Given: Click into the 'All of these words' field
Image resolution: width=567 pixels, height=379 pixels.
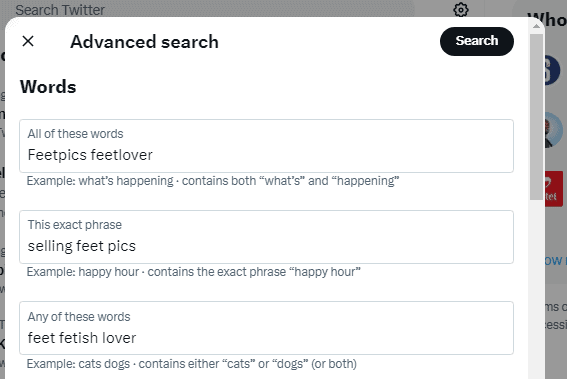Looking at the screenshot, I should 267,146.
